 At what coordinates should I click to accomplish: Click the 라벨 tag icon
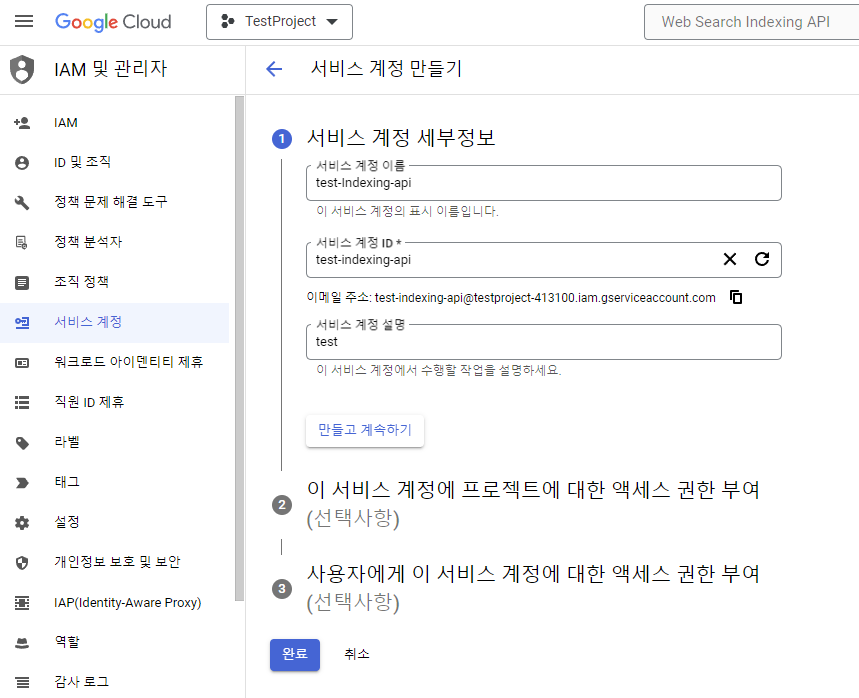22,443
